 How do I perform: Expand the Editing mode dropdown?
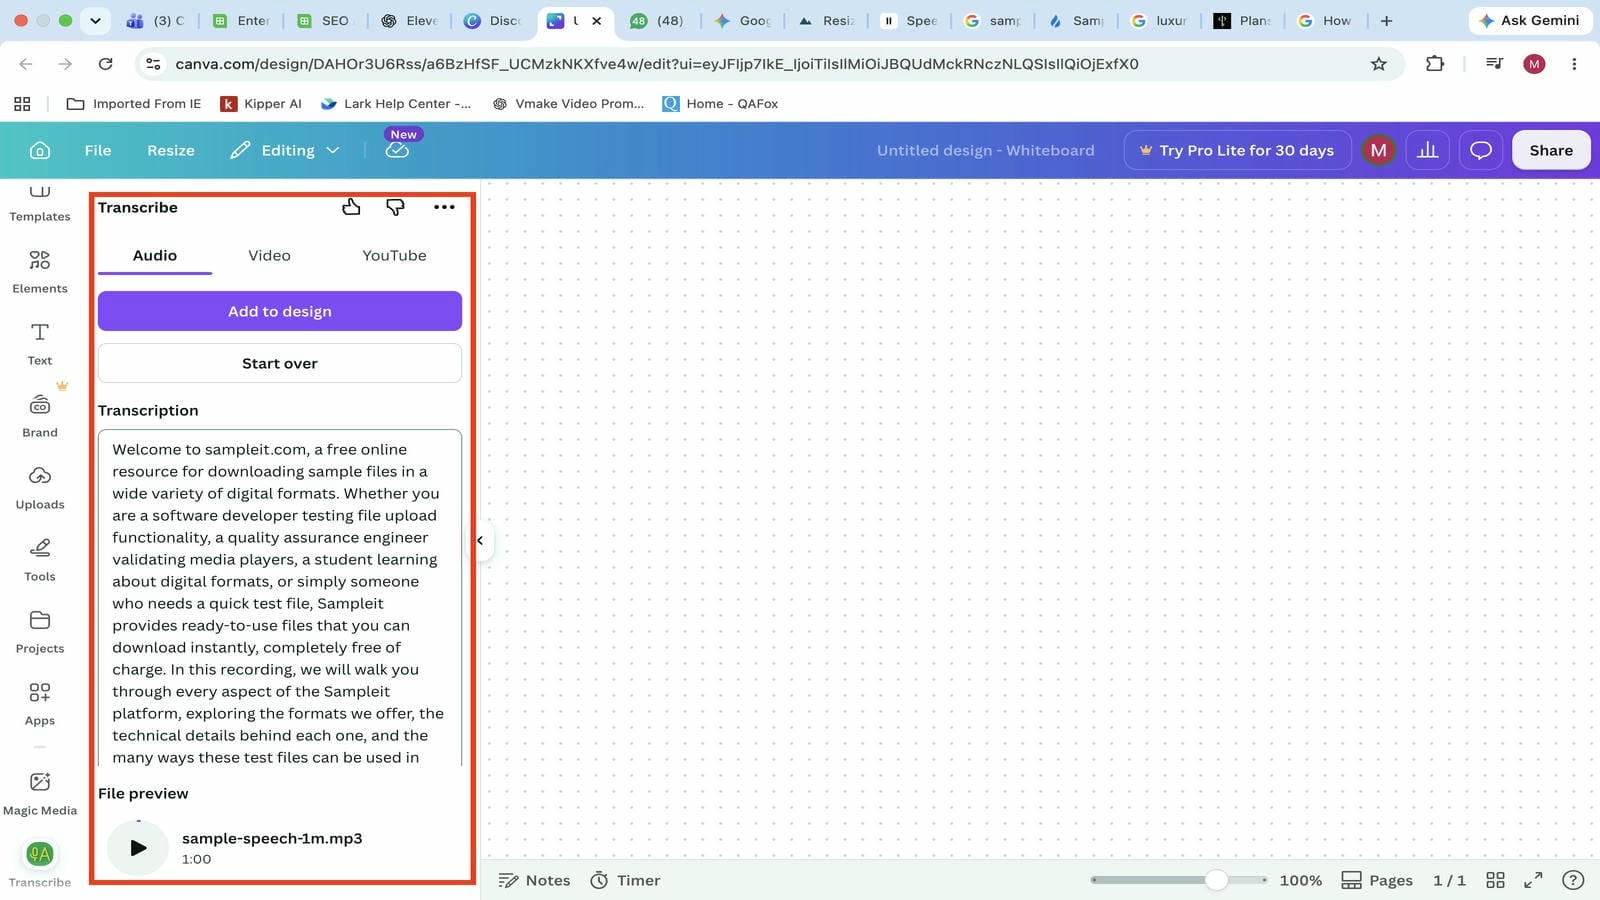pyautogui.click(x=285, y=150)
